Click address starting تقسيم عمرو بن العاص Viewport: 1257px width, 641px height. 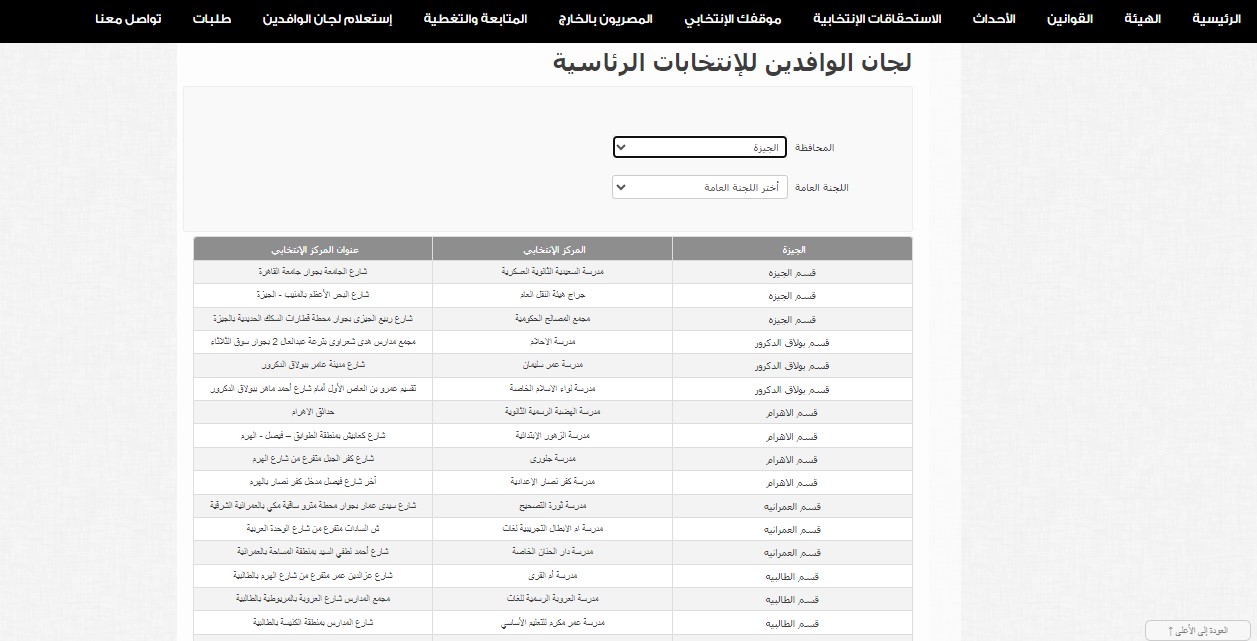313,389
